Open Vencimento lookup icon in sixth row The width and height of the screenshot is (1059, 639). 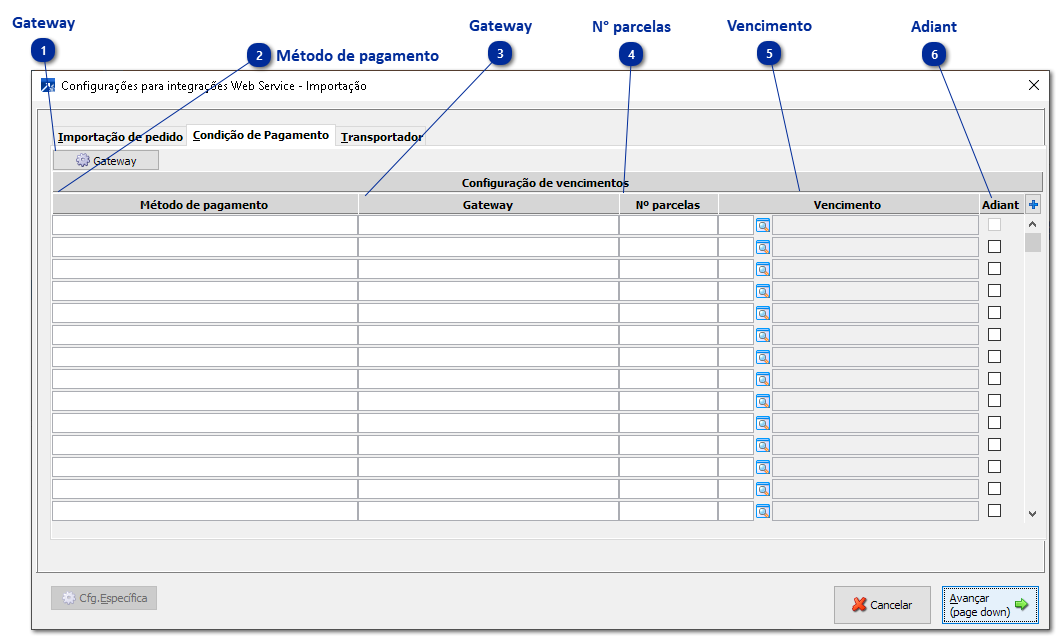click(x=763, y=335)
